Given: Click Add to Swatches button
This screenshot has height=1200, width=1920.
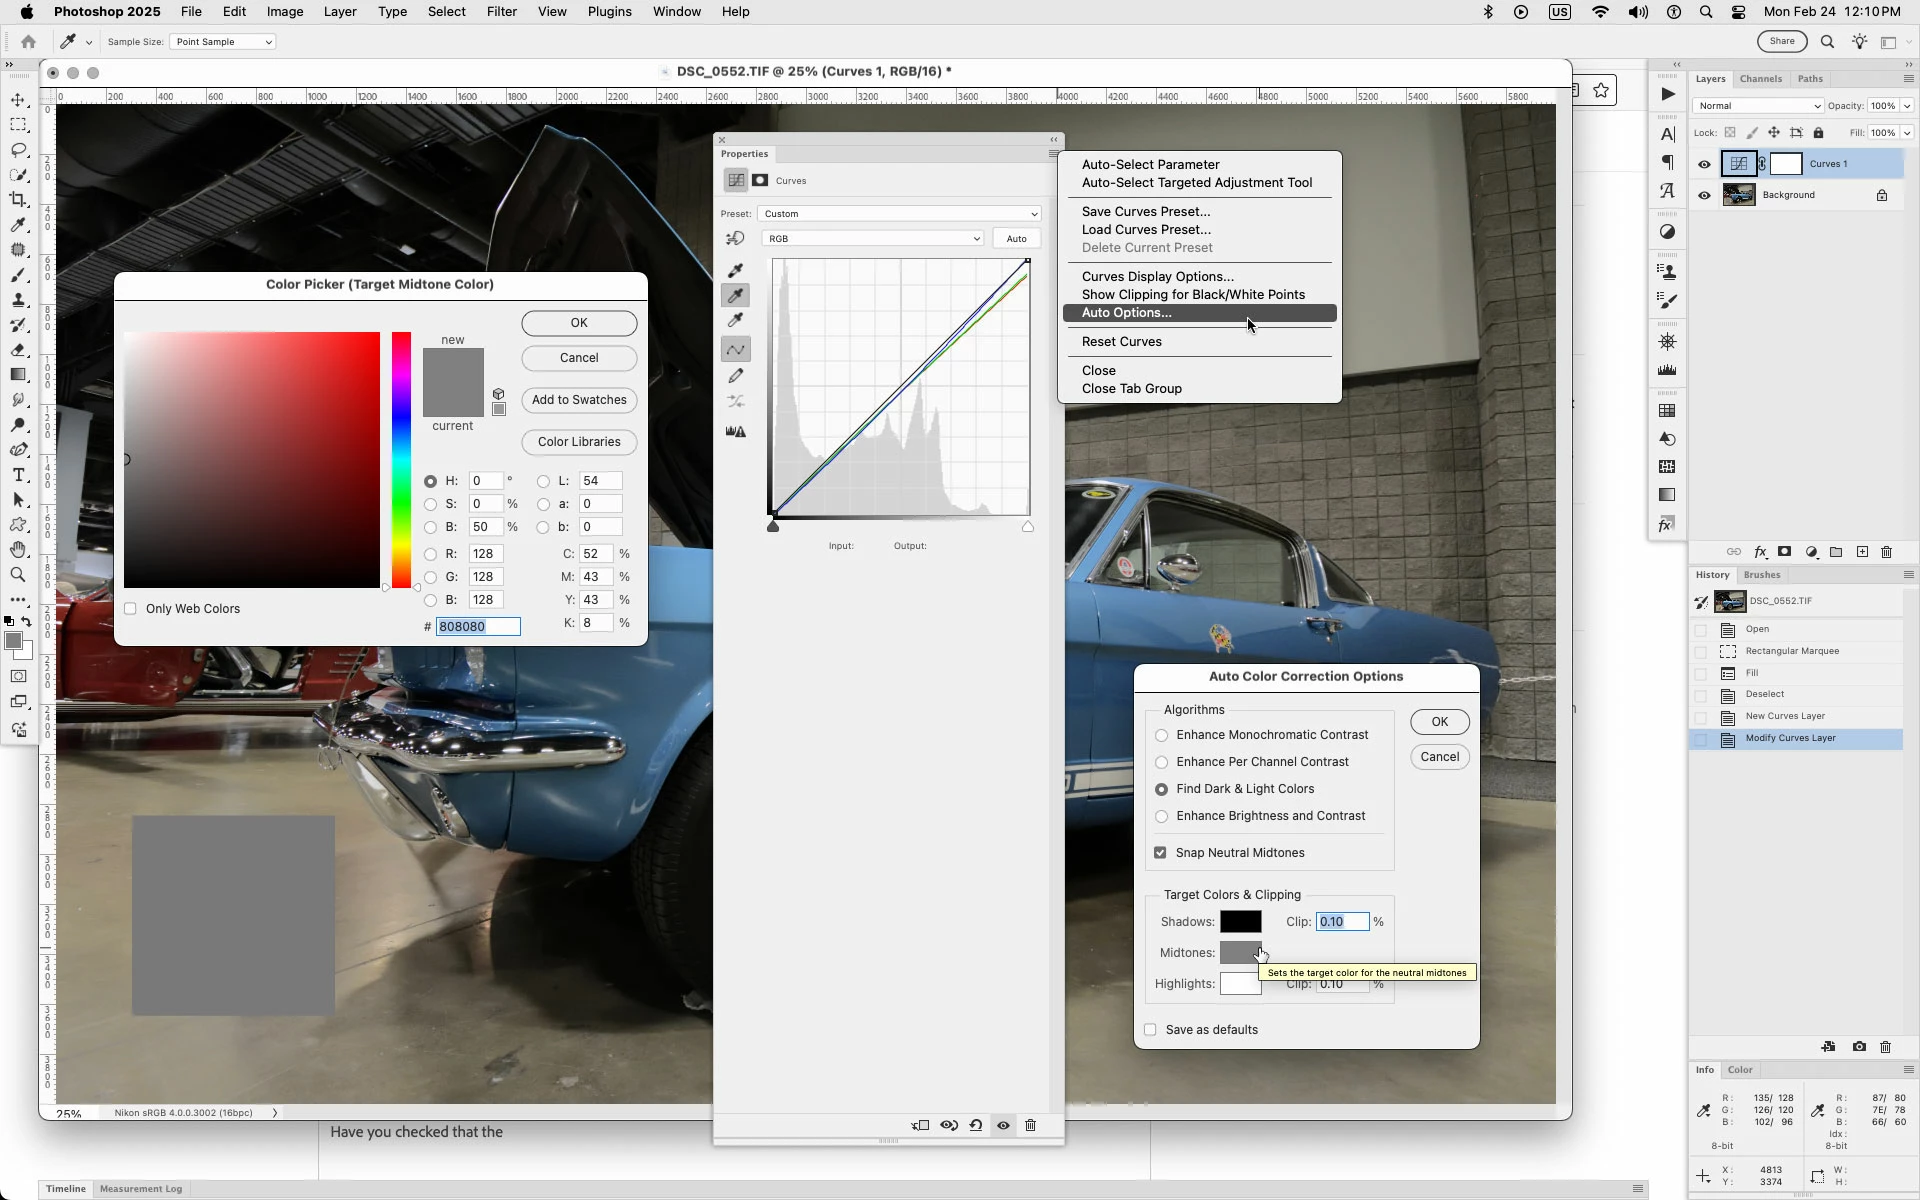Looking at the screenshot, I should tap(579, 400).
